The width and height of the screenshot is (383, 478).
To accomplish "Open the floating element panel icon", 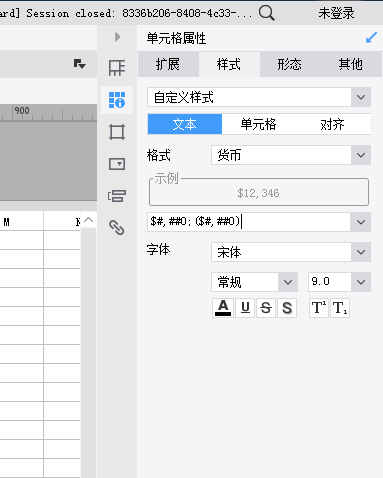I will coord(117,132).
